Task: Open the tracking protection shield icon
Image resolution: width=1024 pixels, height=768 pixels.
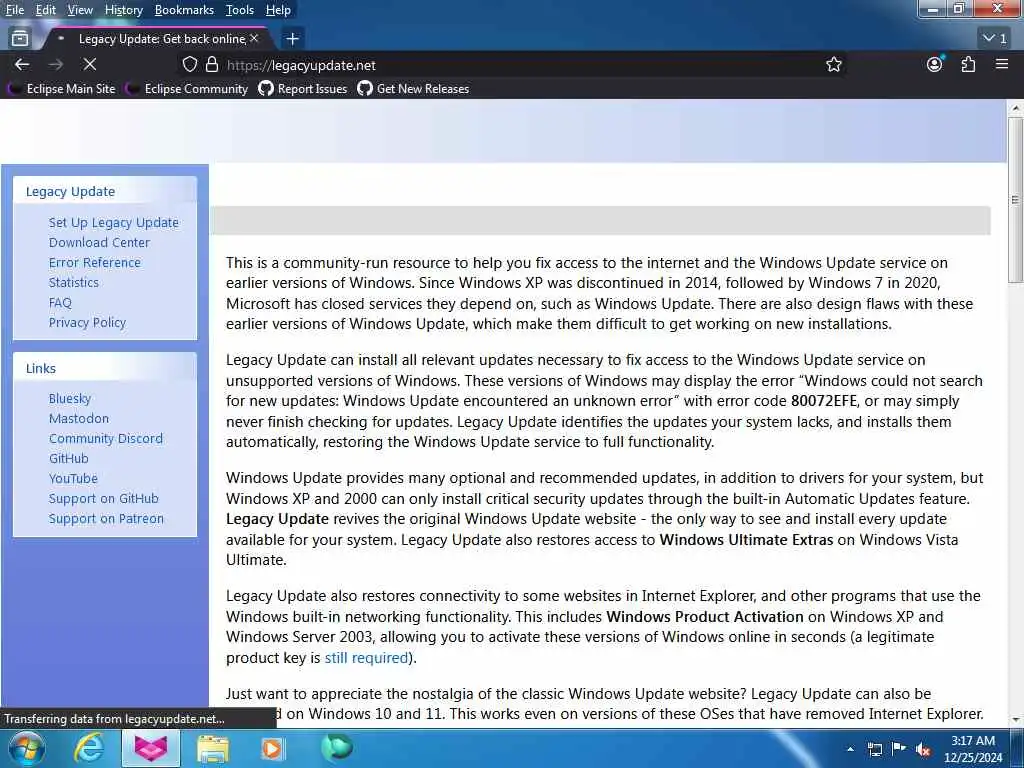Action: pos(189,65)
